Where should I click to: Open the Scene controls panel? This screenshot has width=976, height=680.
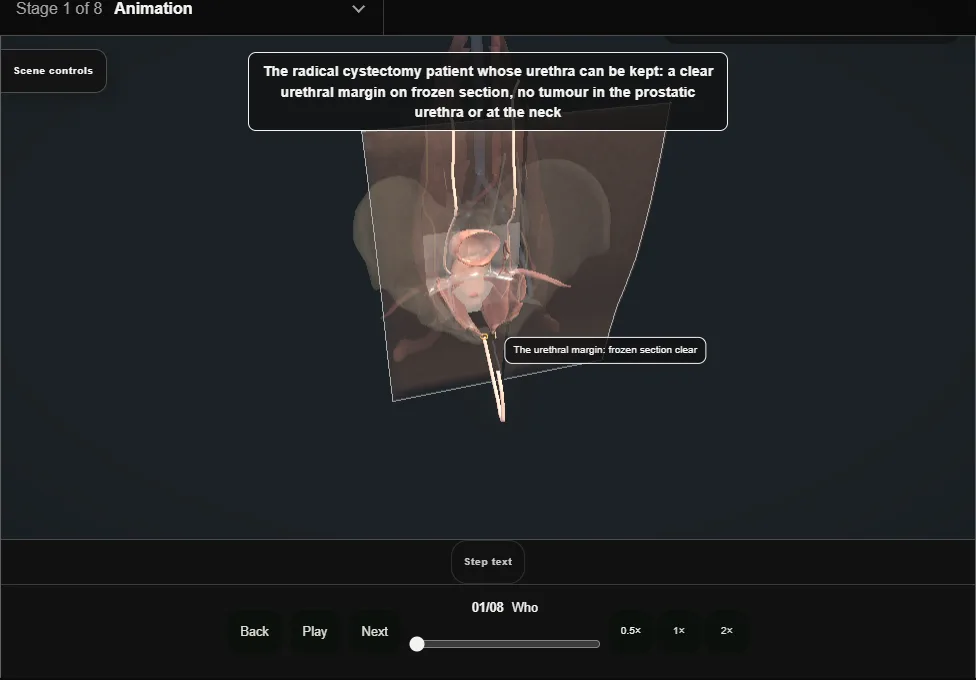point(54,71)
